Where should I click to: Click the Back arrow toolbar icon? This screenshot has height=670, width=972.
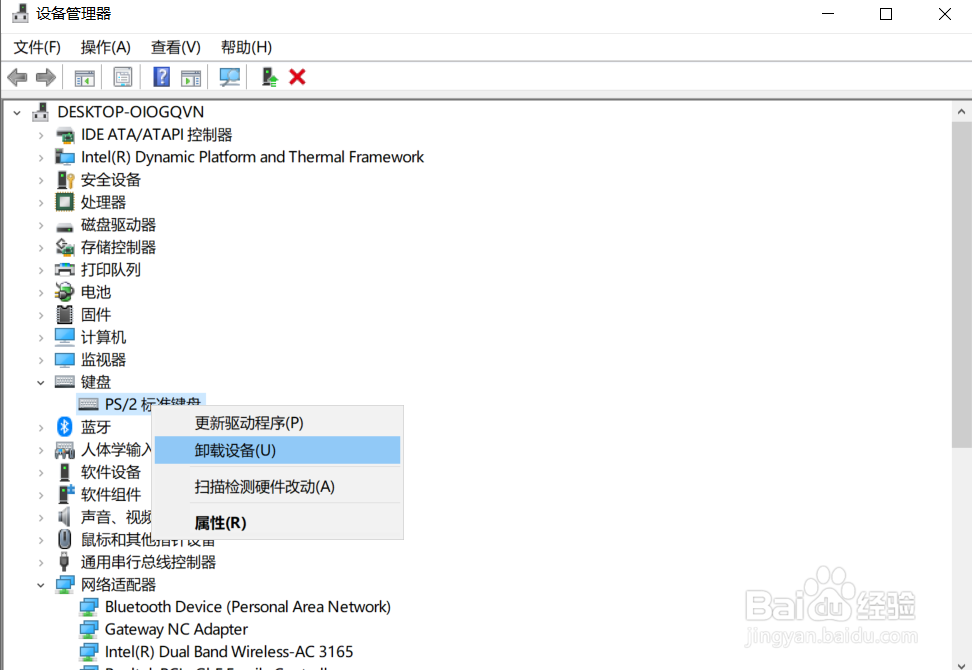coord(17,77)
